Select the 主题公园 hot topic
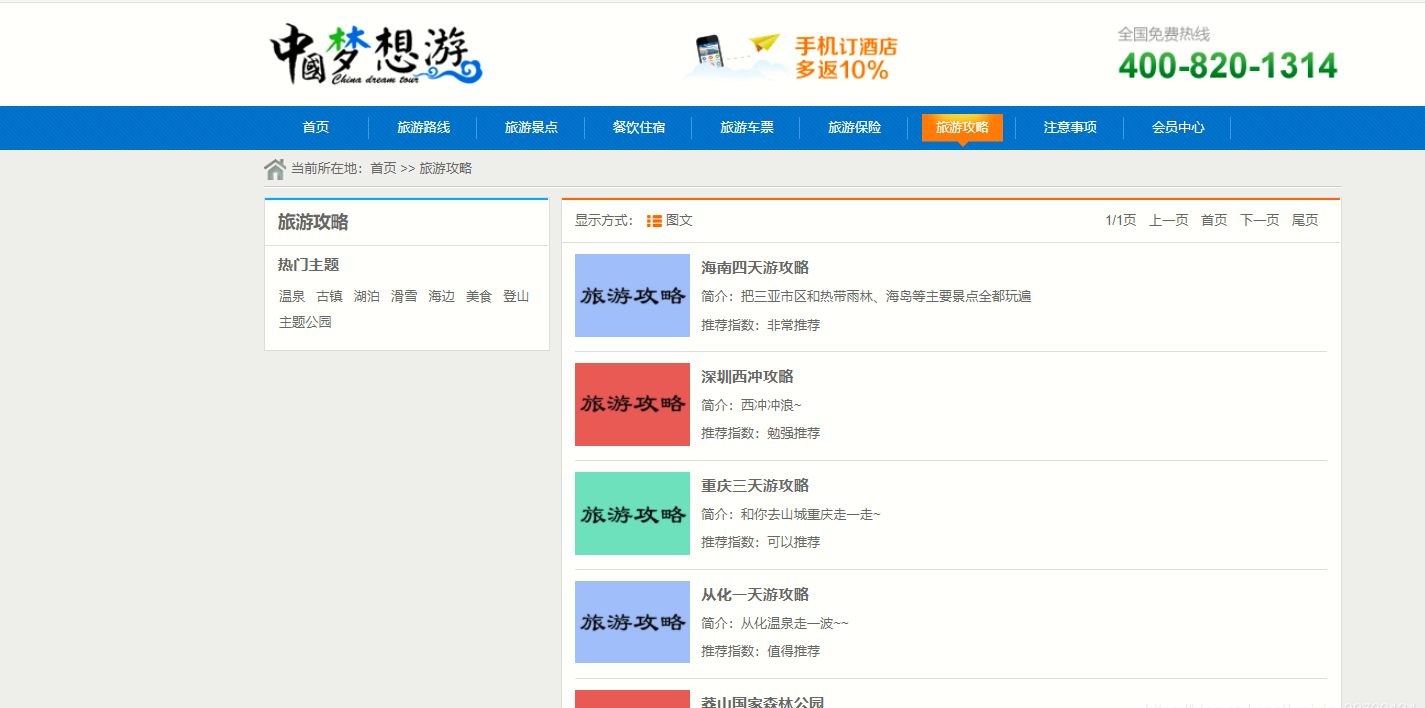This screenshot has height=708, width=1425. (x=305, y=323)
